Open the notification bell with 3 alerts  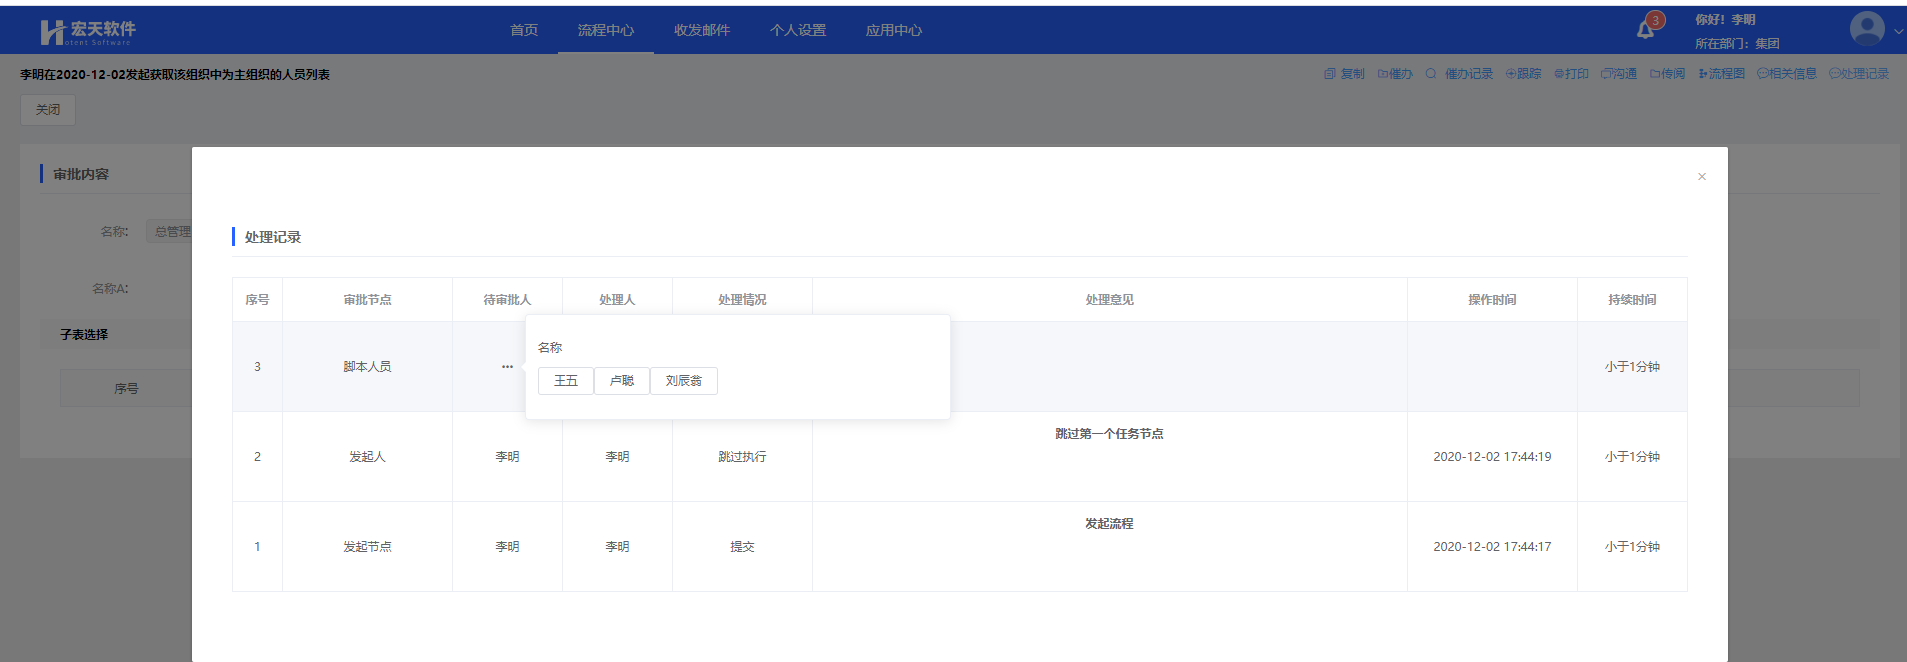[1645, 30]
